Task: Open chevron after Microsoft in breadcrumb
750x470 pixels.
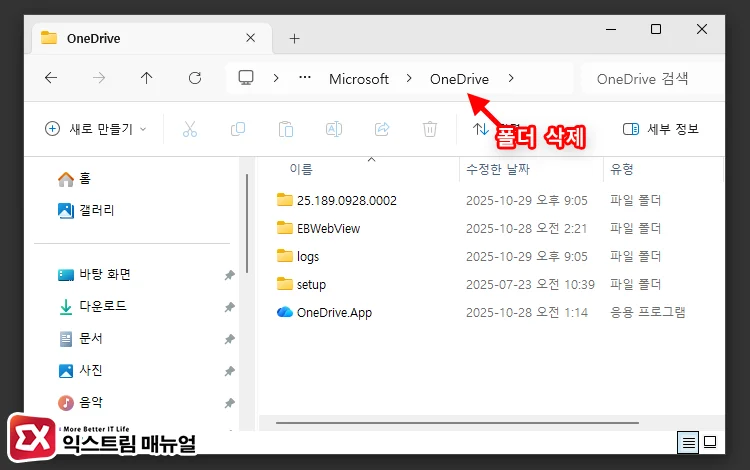Action: point(409,78)
